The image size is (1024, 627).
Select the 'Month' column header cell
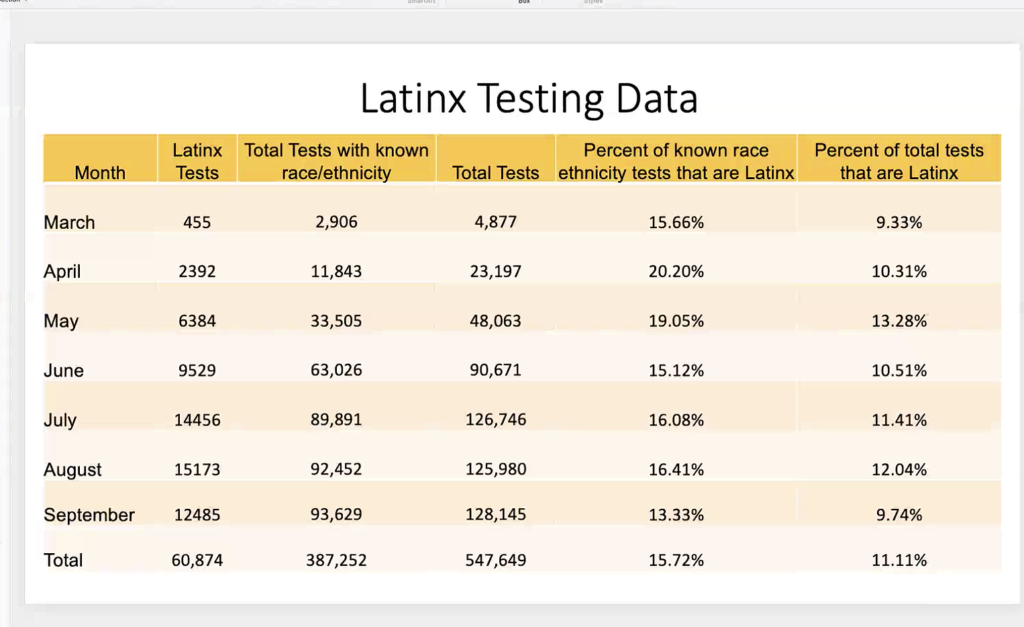[100, 172]
